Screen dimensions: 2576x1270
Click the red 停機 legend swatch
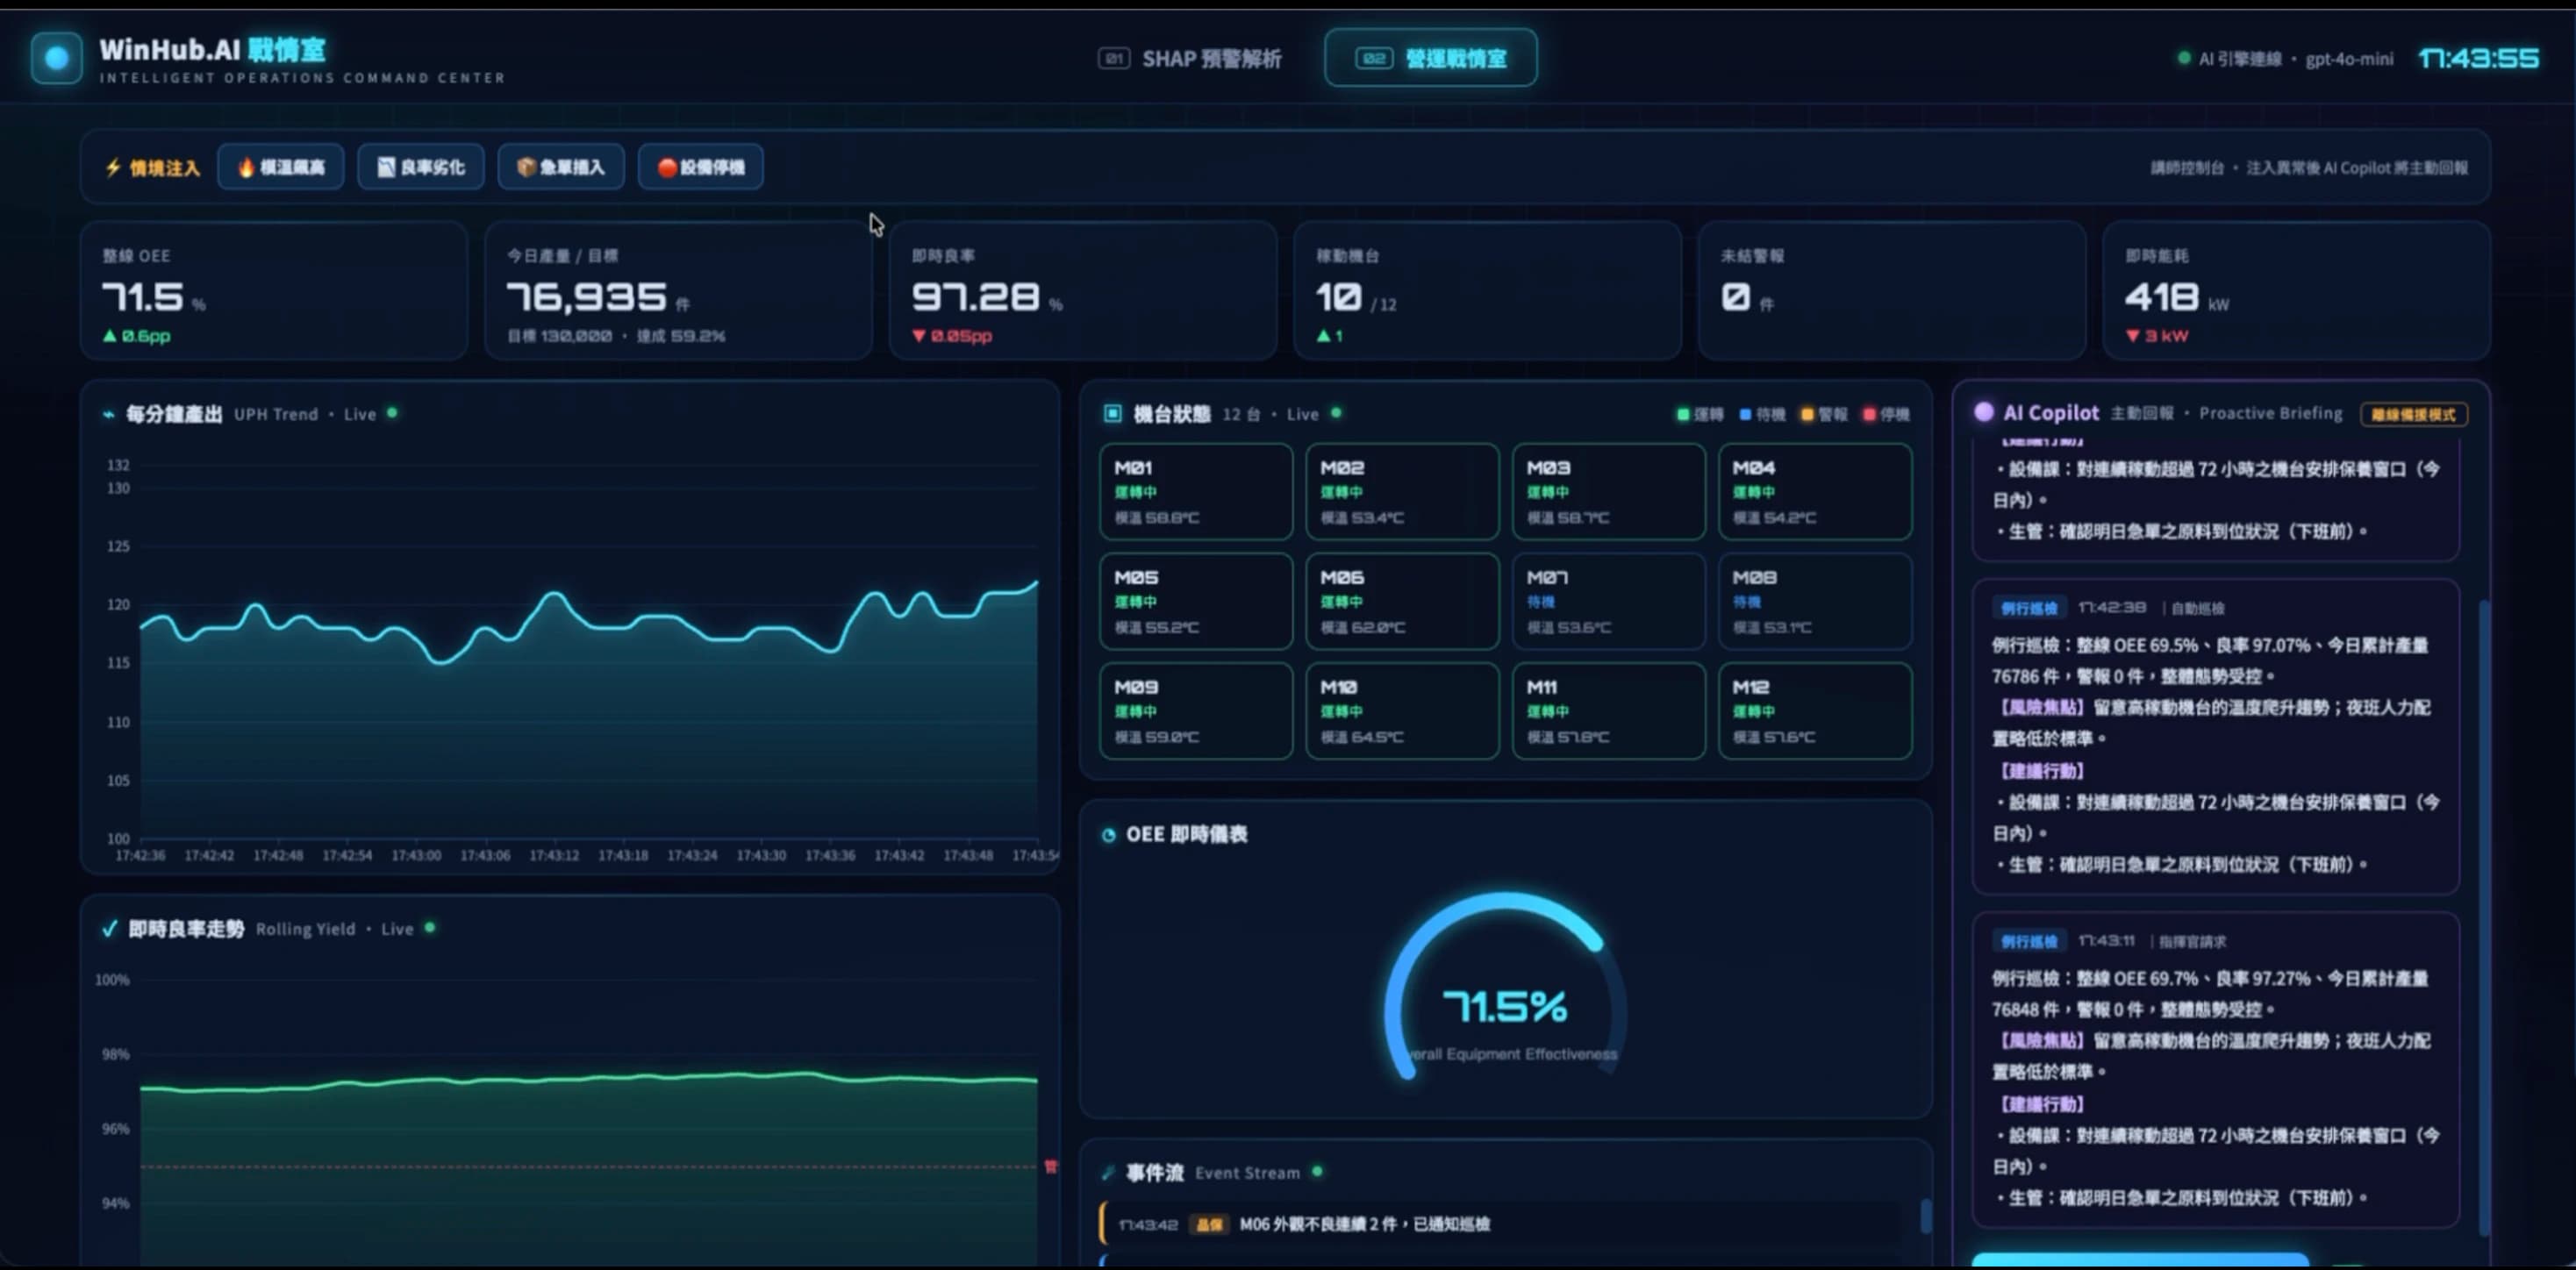click(x=1869, y=415)
